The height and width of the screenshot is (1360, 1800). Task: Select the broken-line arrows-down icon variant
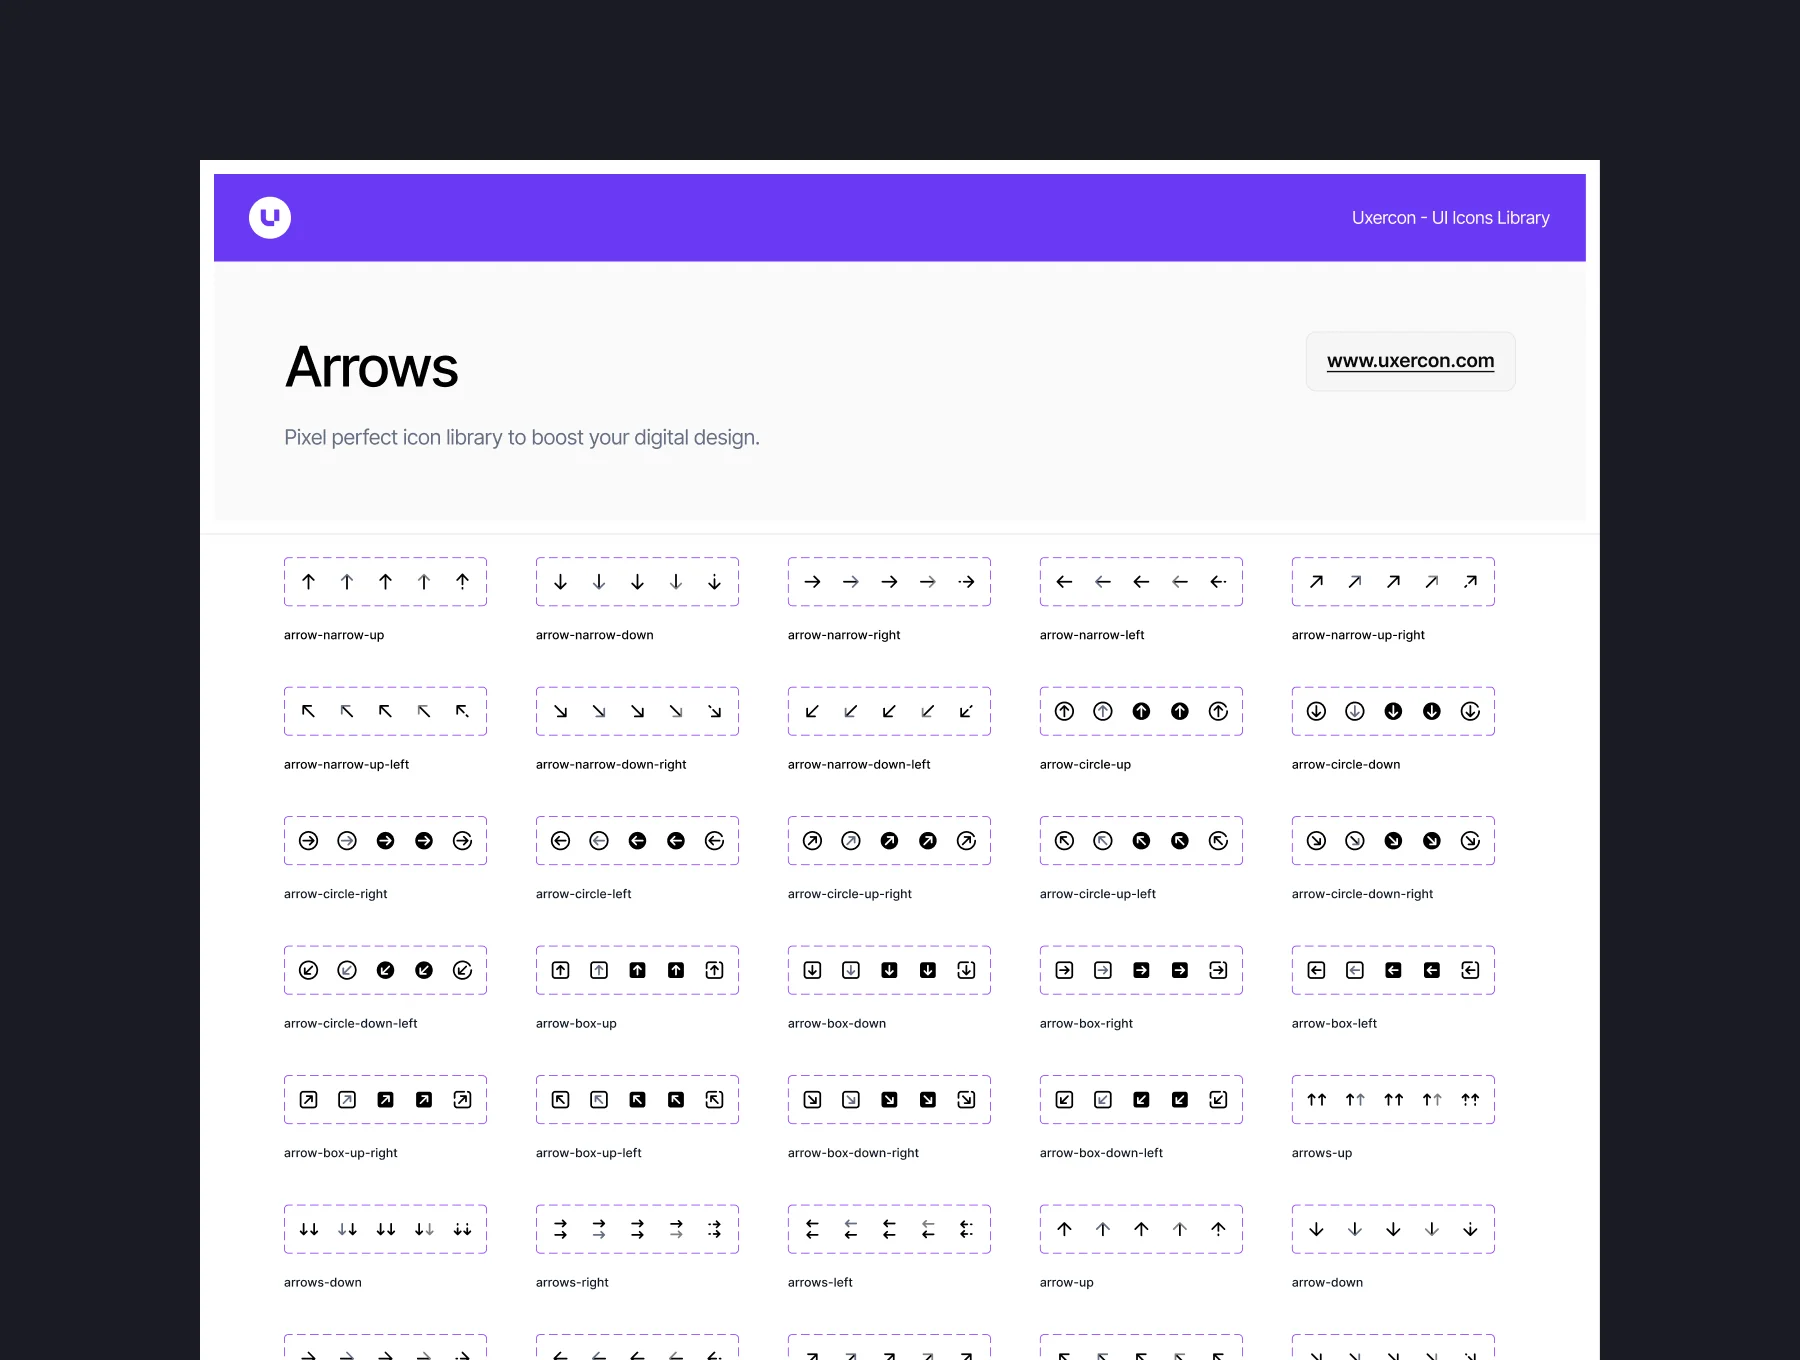(x=463, y=1229)
